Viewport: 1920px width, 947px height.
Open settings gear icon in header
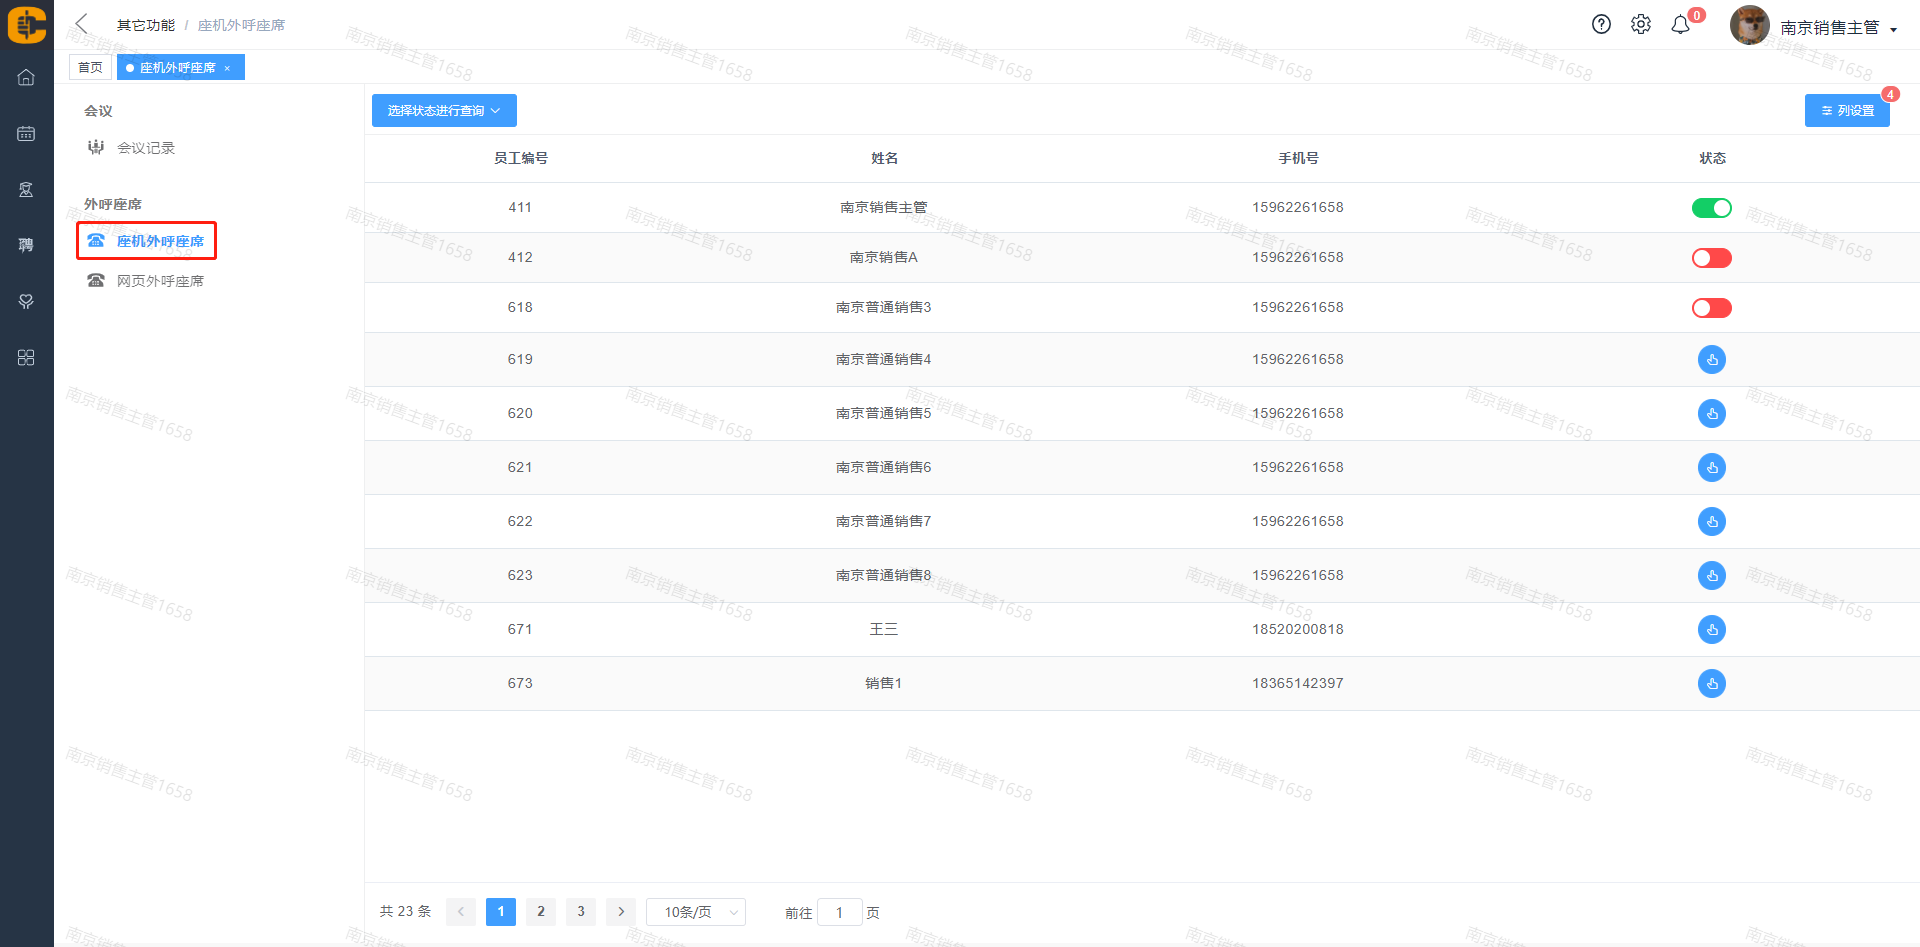click(x=1641, y=25)
